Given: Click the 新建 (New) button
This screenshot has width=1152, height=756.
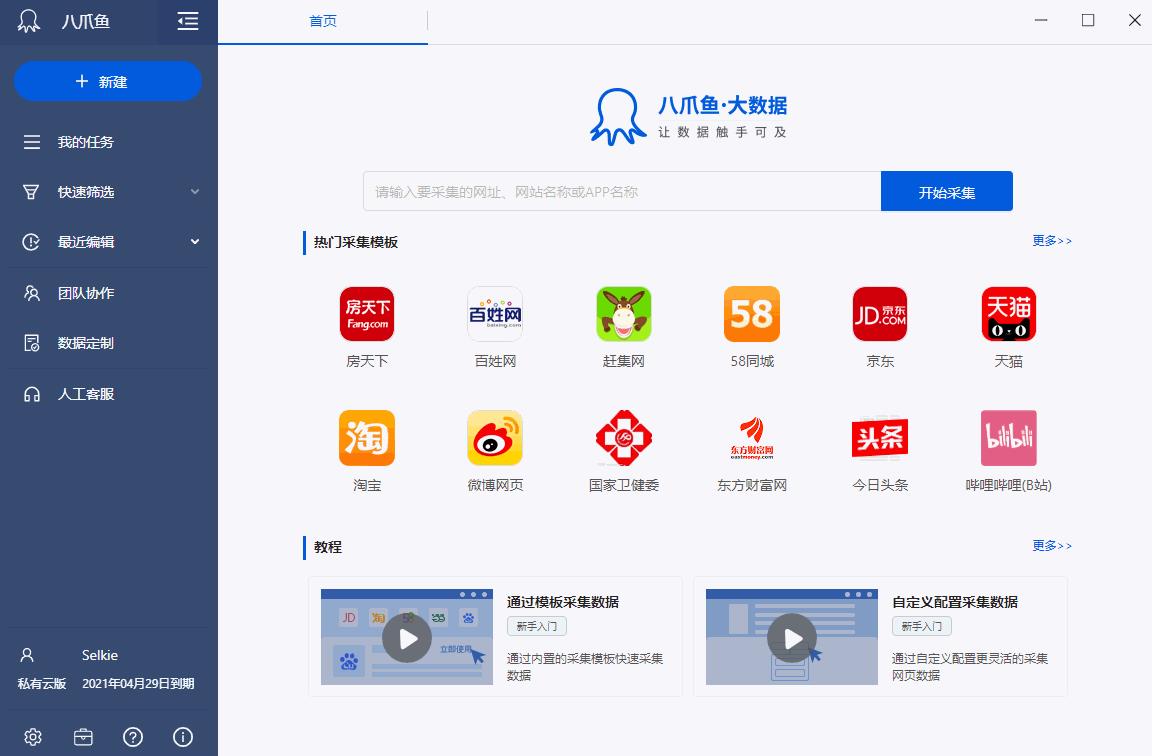Looking at the screenshot, I should click(108, 81).
